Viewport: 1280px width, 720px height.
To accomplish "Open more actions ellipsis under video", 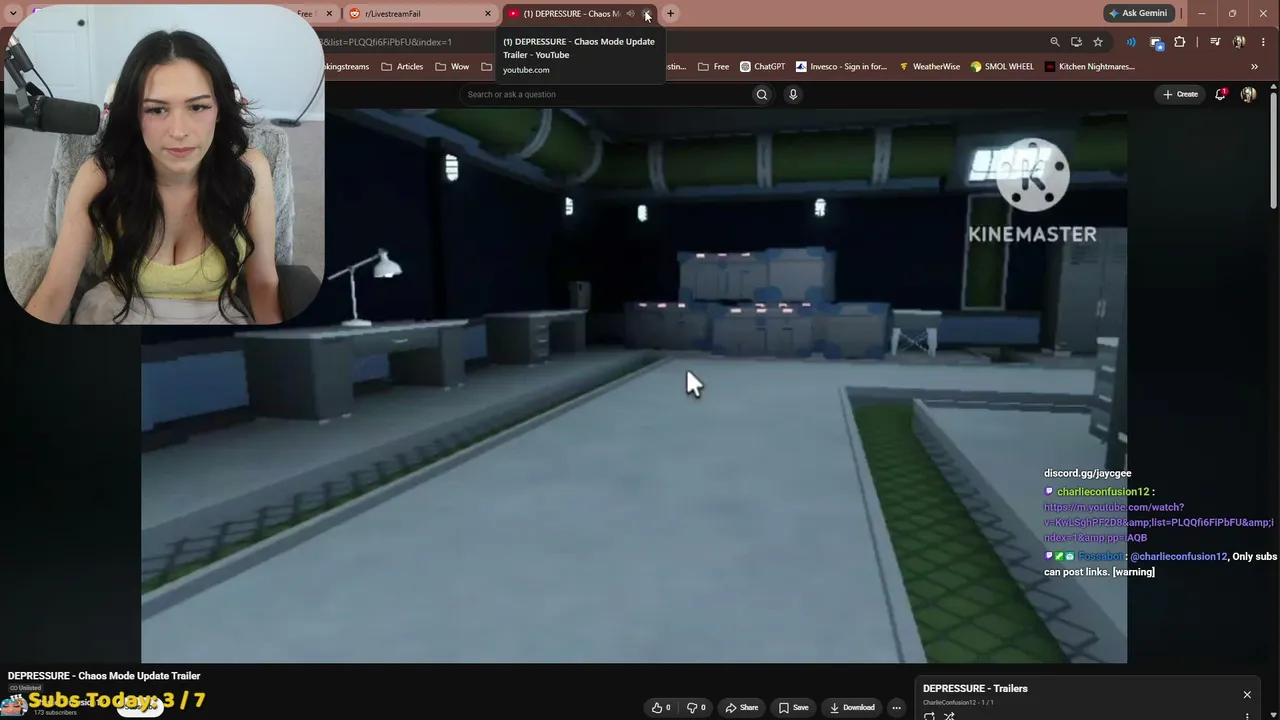I will pos(896,708).
